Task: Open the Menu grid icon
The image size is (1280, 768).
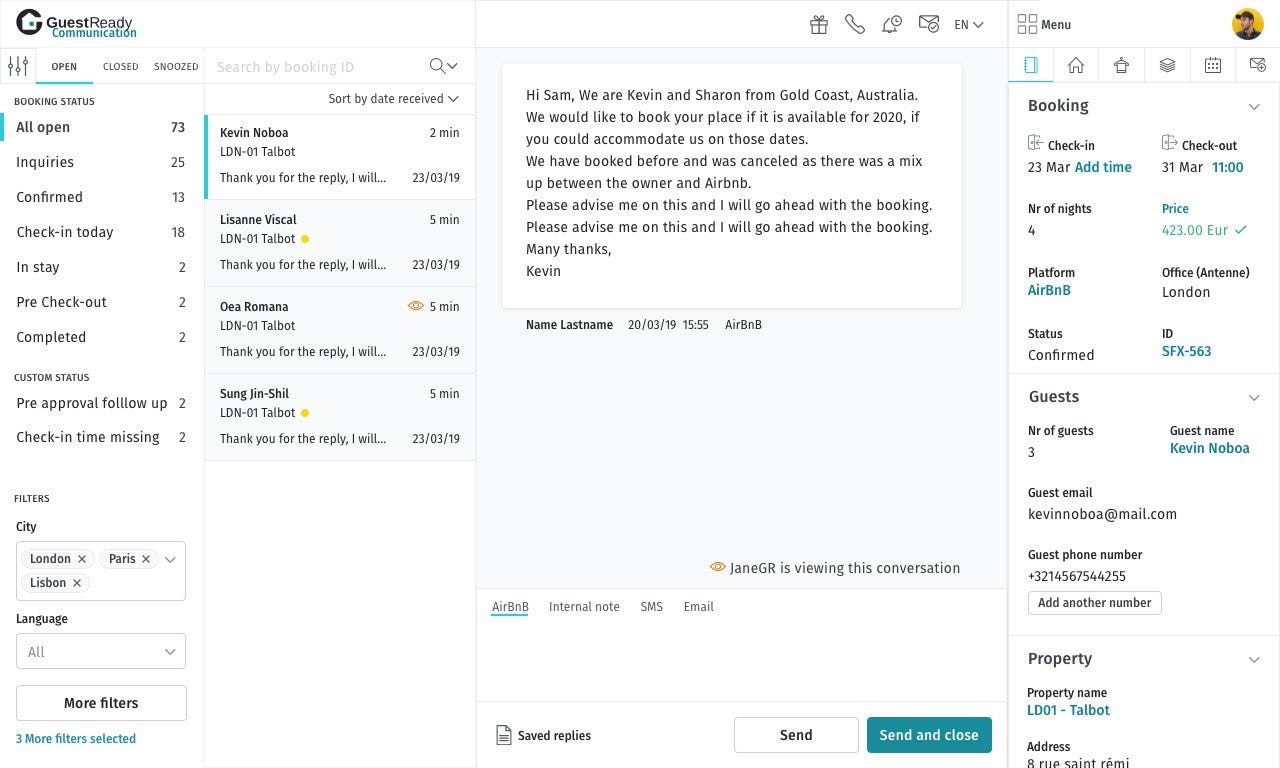Action: tap(1027, 24)
